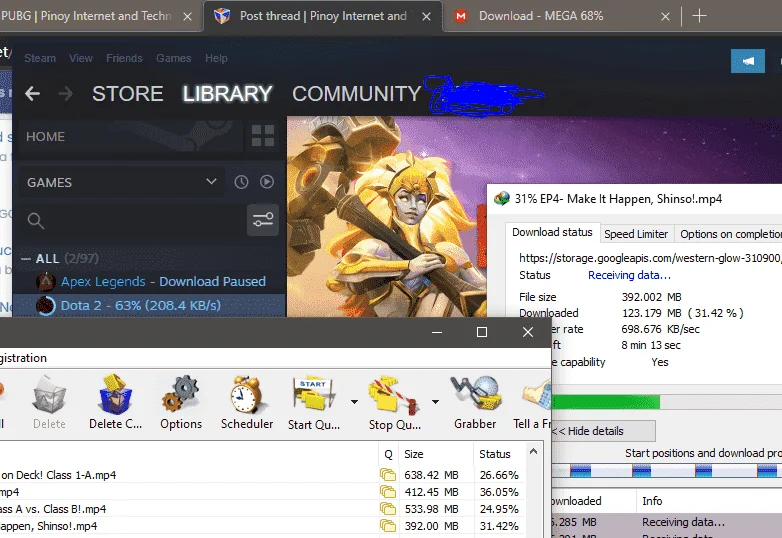Open Download status tab in download dialog
Screen dimensions: 782x538
pyautogui.click(x=552, y=232)
